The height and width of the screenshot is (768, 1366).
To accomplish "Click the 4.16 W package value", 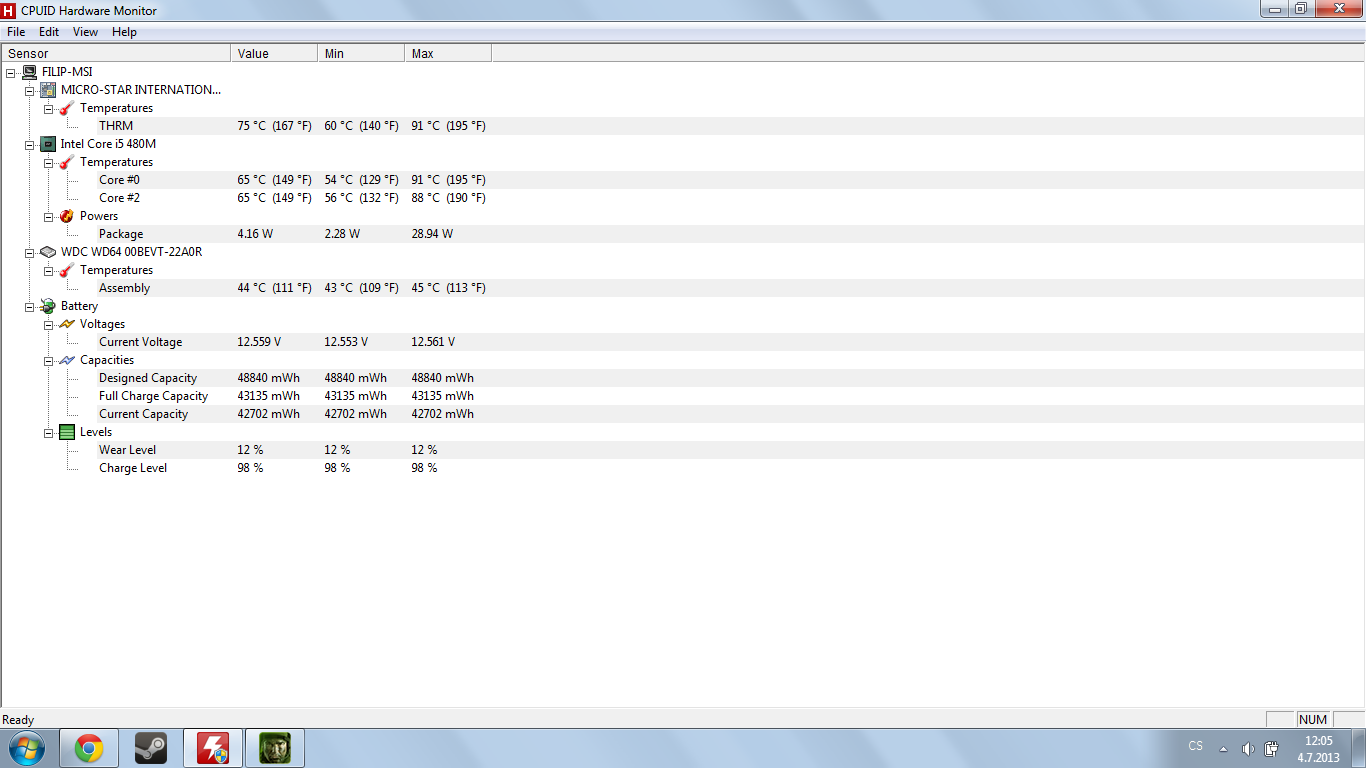I will [255, 234].
